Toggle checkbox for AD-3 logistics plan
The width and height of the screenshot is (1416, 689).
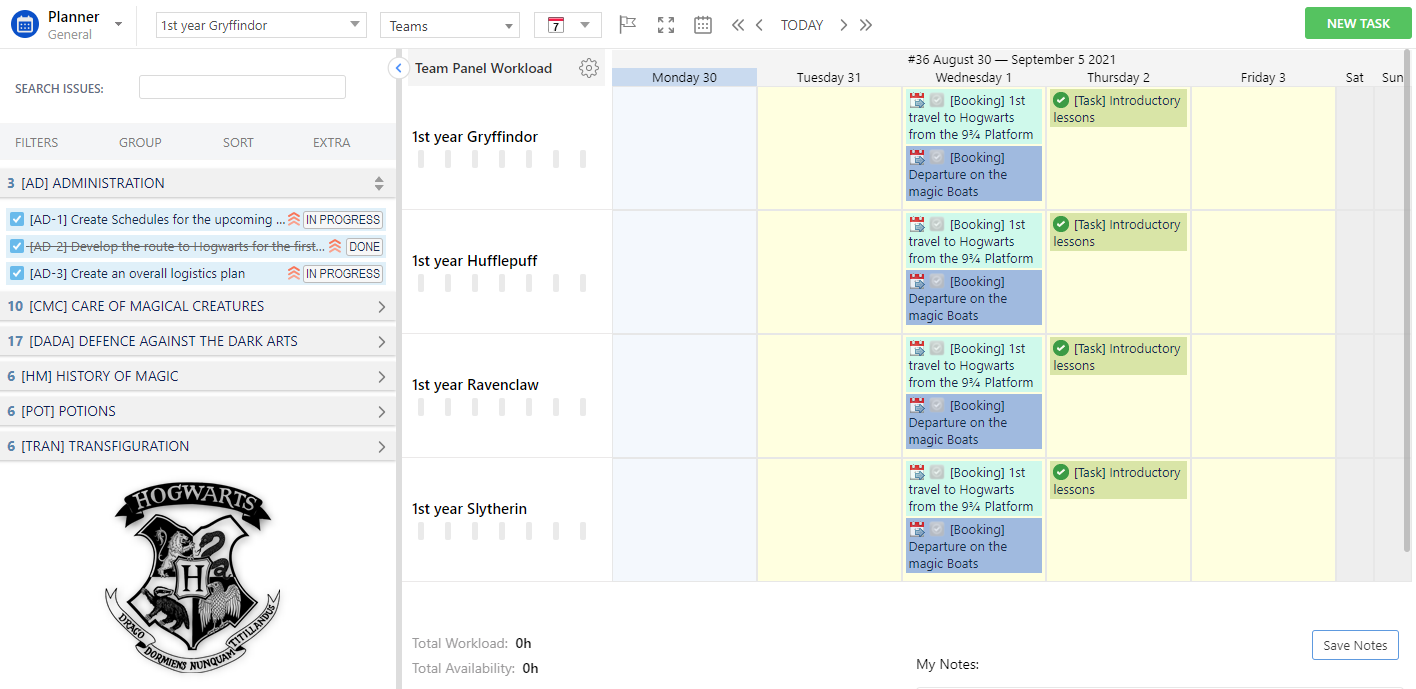click(17, 273)
